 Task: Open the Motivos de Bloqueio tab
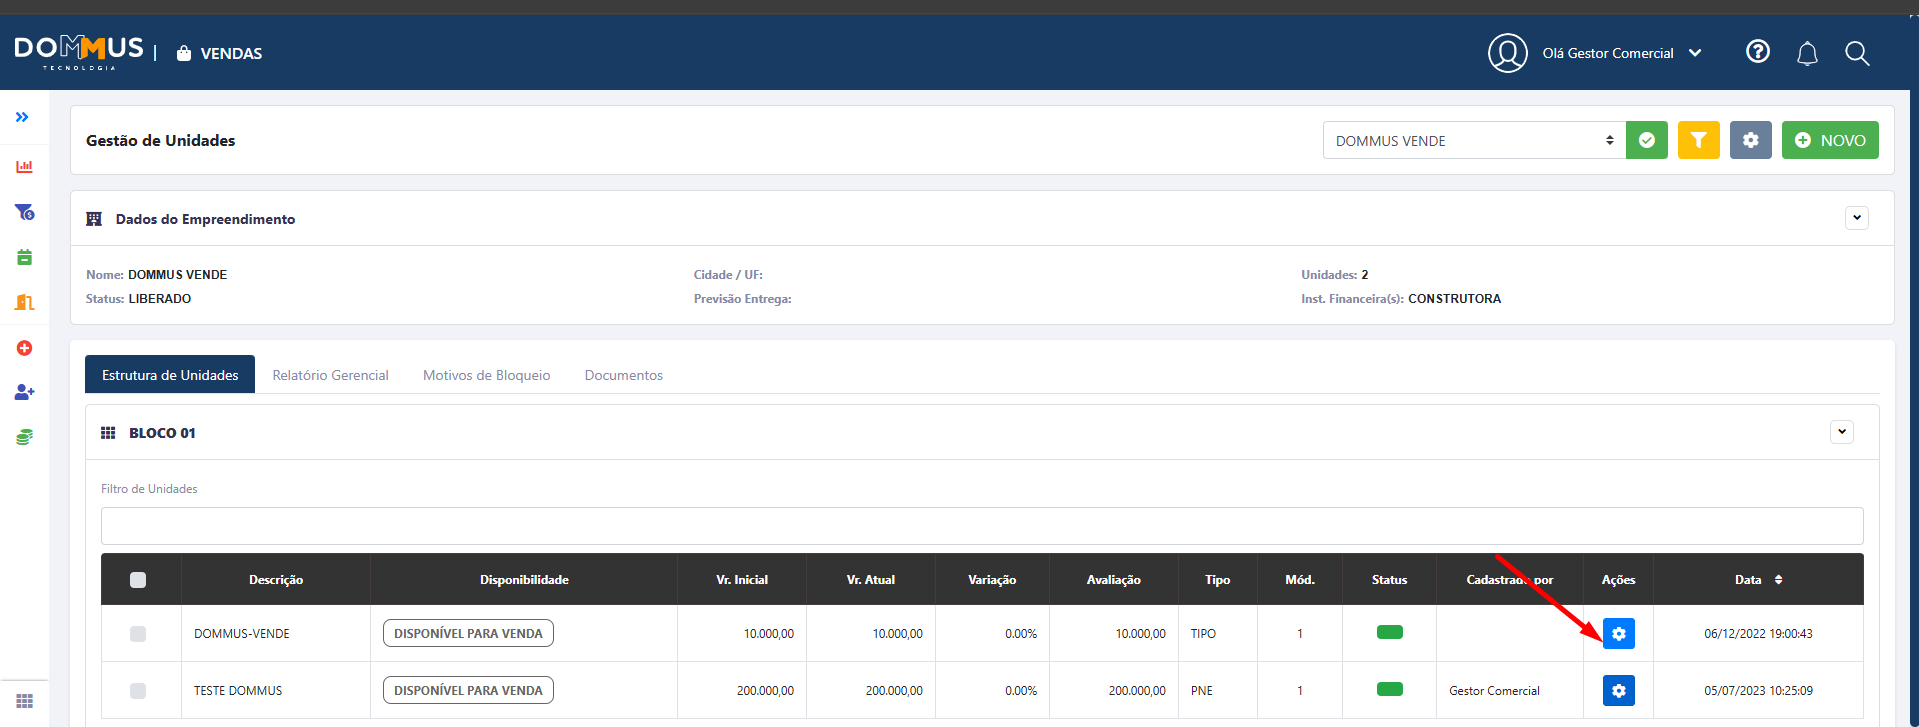click(486, 375)
